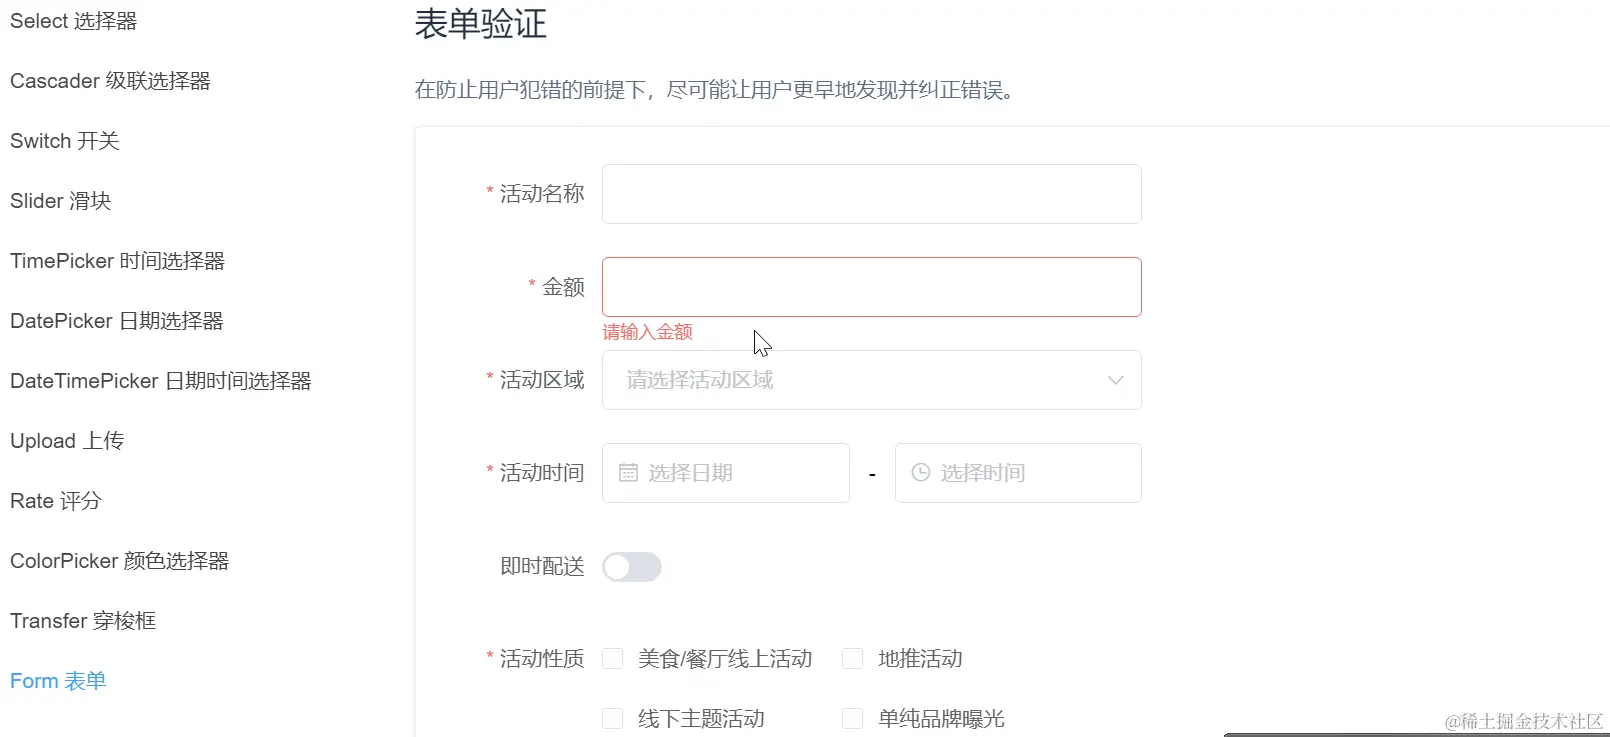Viewport: 1610px width, 737px height.
Task: Click the dropdown arrow on 活动区域 selector
Action: [x=1114, y=380]
